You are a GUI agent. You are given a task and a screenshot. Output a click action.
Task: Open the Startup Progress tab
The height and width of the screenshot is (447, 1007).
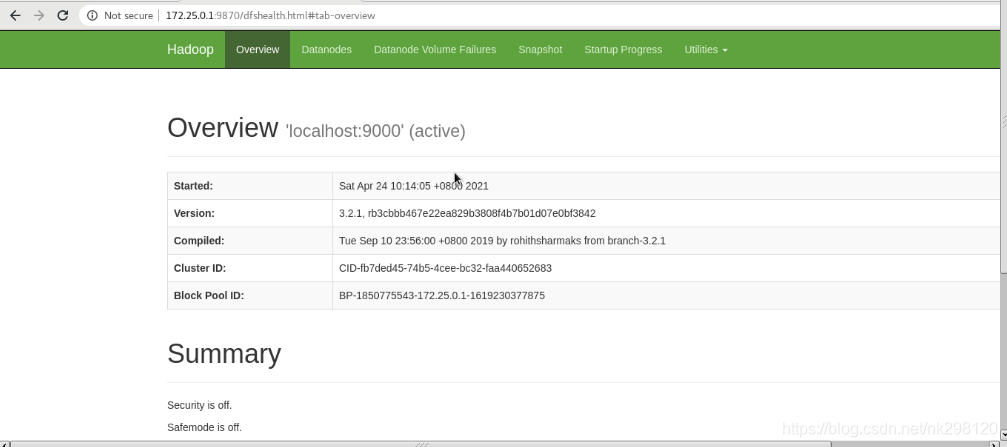pos(623,49)
